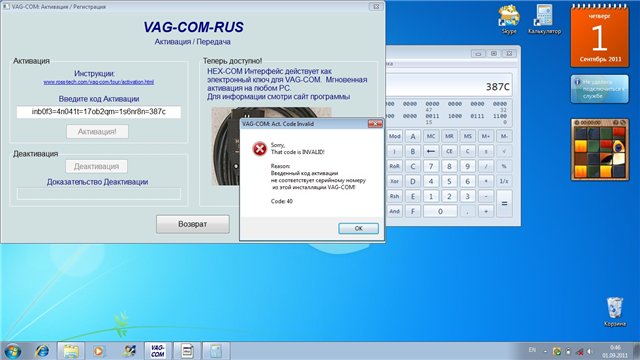The image size is (640, 360).
Task: Open Skype desktop shortcut
Action: coord(509,20)
